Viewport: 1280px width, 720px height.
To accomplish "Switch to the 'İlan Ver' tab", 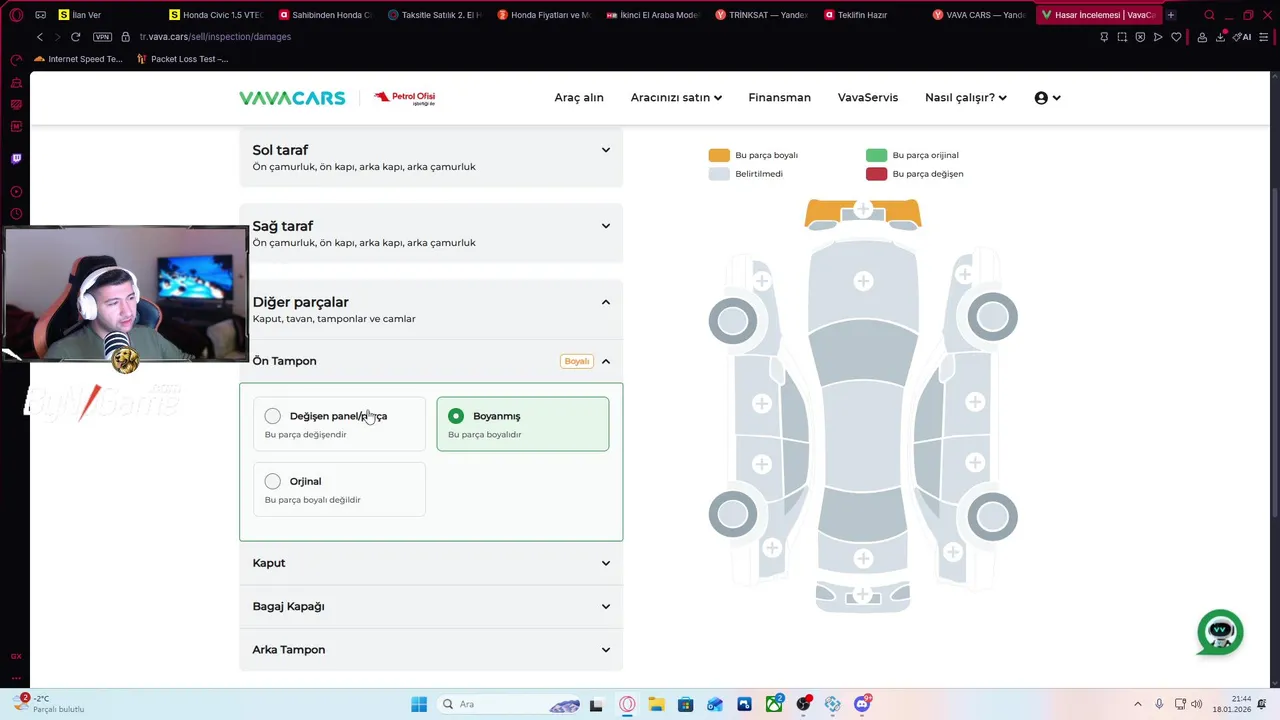I will click(x=105, y=15).
